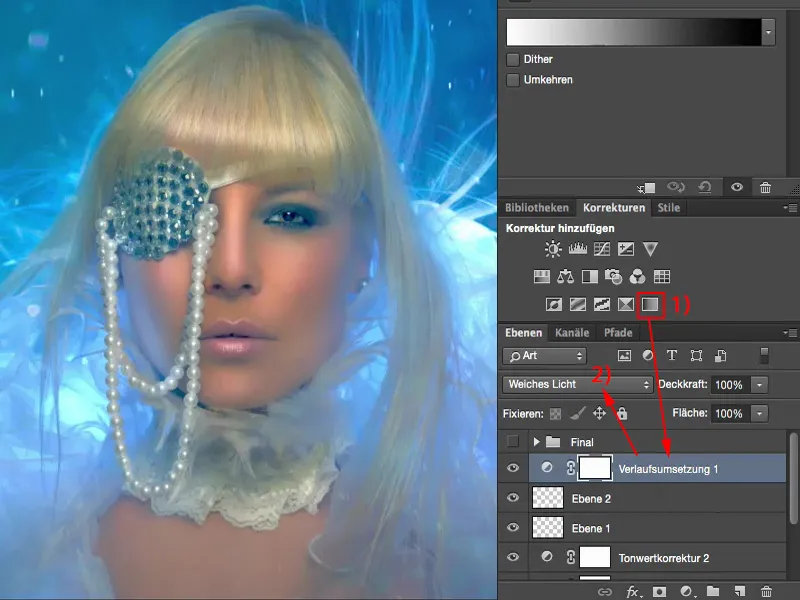Hide the Ebene 2 layer

point(513,497)
